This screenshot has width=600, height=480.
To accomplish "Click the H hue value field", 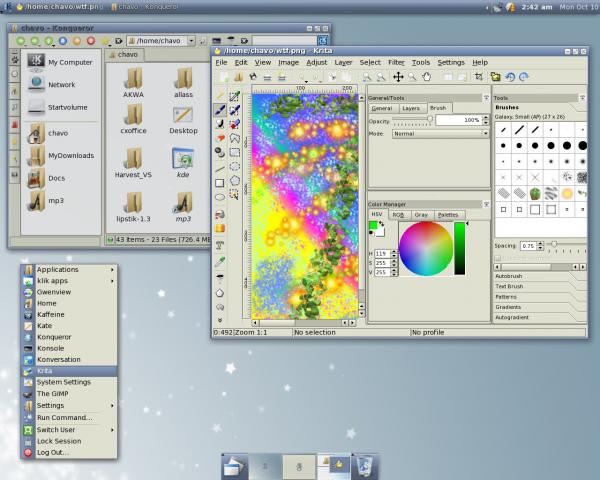I will coord(383,253).
